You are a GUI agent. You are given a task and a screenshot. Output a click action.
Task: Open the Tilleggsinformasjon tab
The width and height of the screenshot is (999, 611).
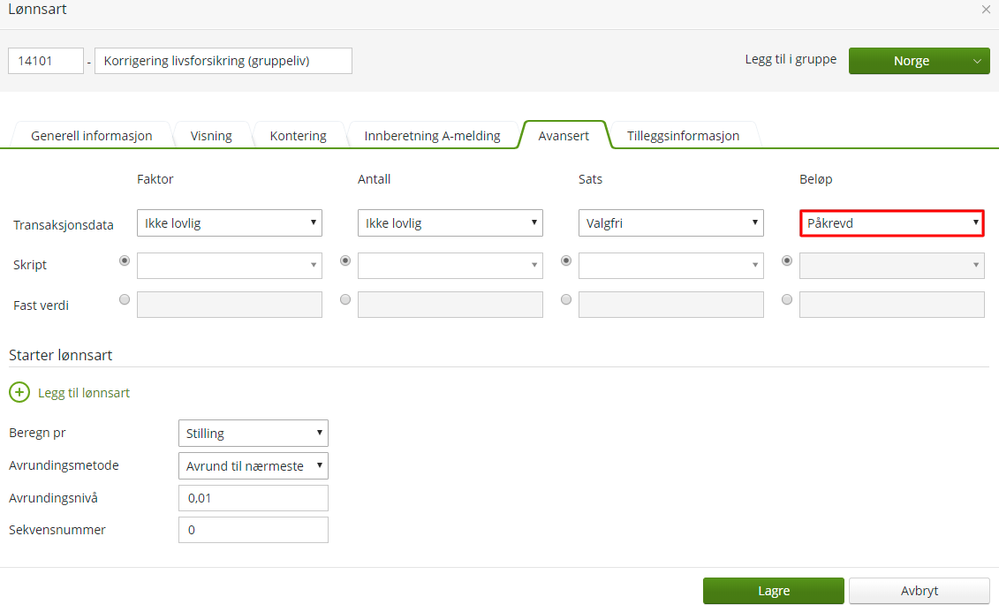683,135
